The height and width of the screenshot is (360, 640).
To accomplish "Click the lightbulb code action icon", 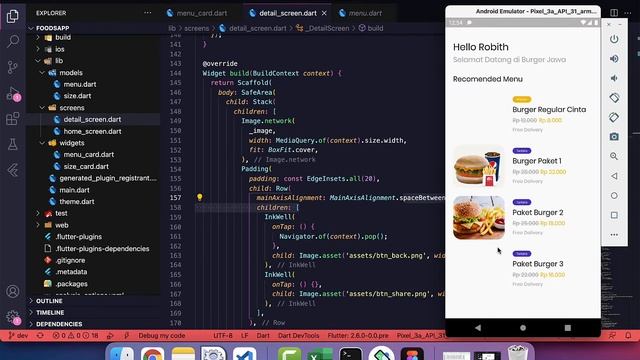I will [200, 198].
